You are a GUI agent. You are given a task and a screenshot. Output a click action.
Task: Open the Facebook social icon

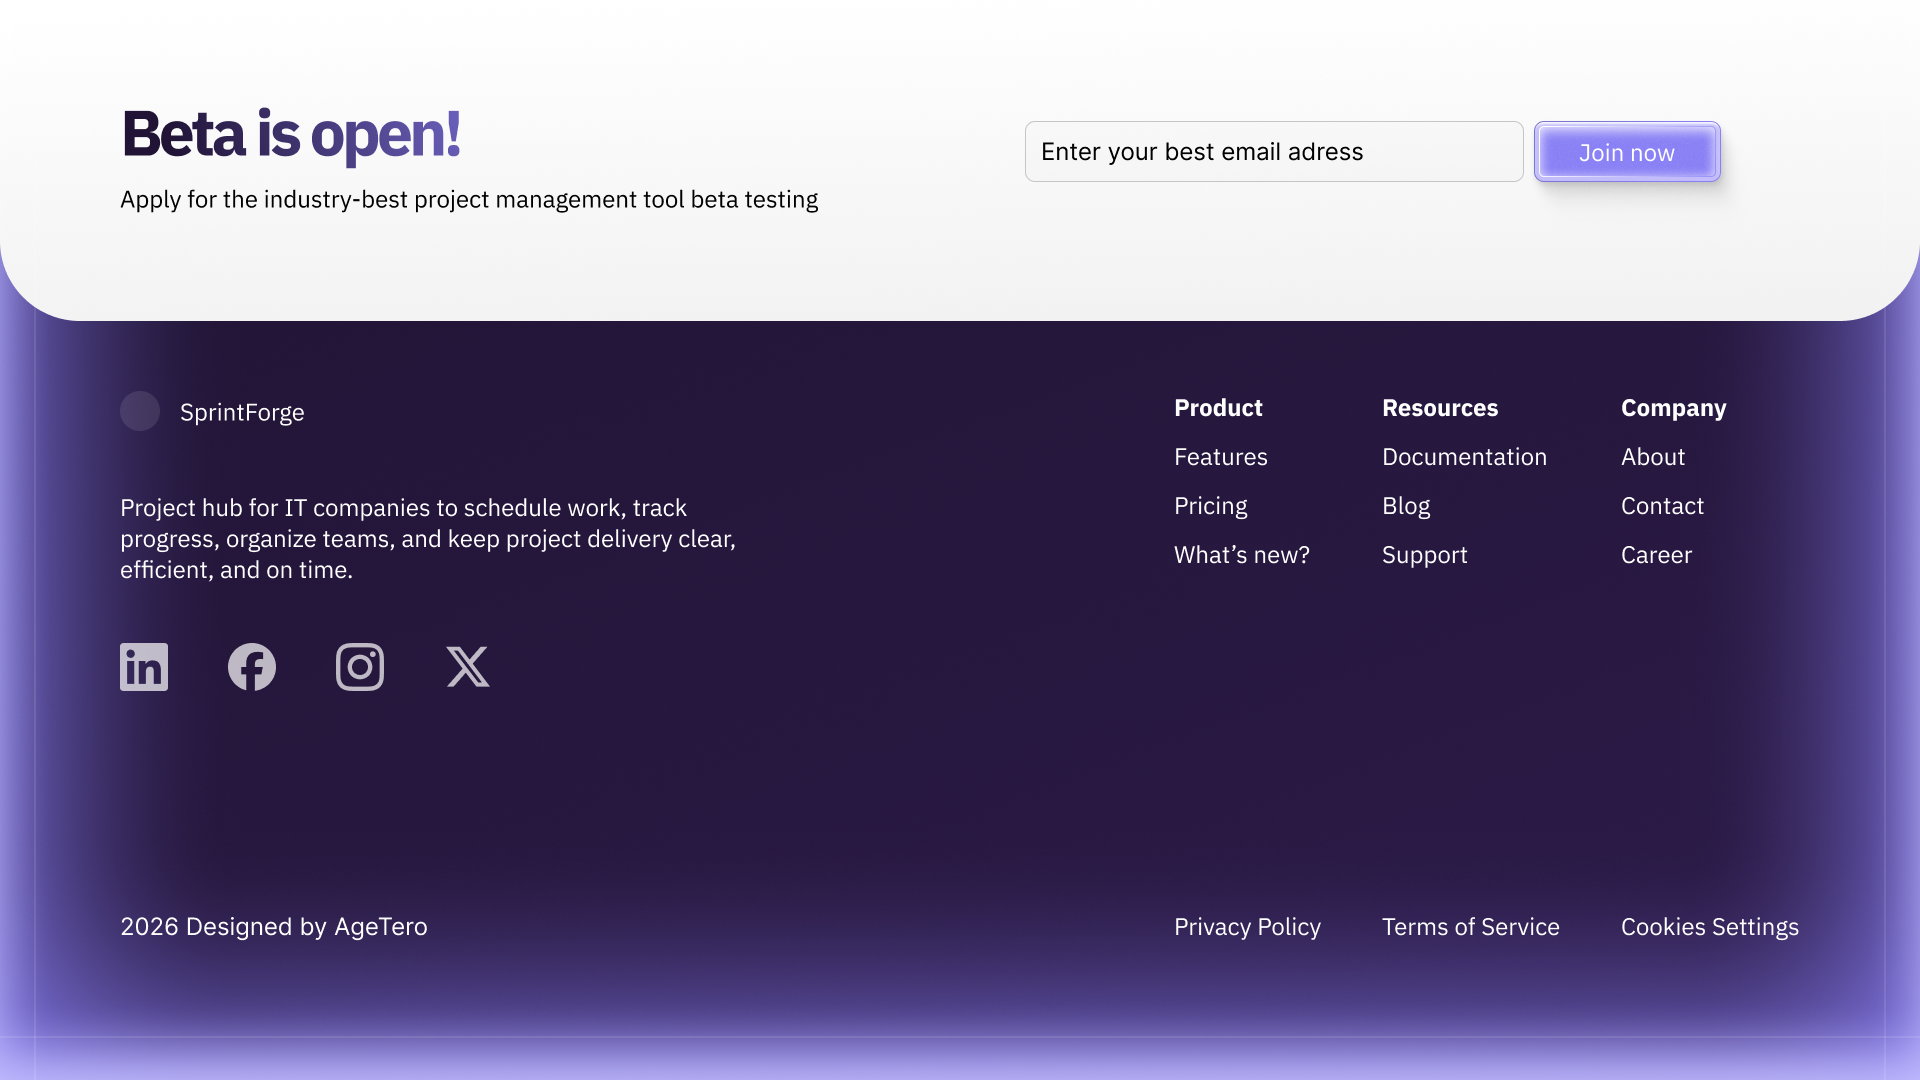click(252, 667)
